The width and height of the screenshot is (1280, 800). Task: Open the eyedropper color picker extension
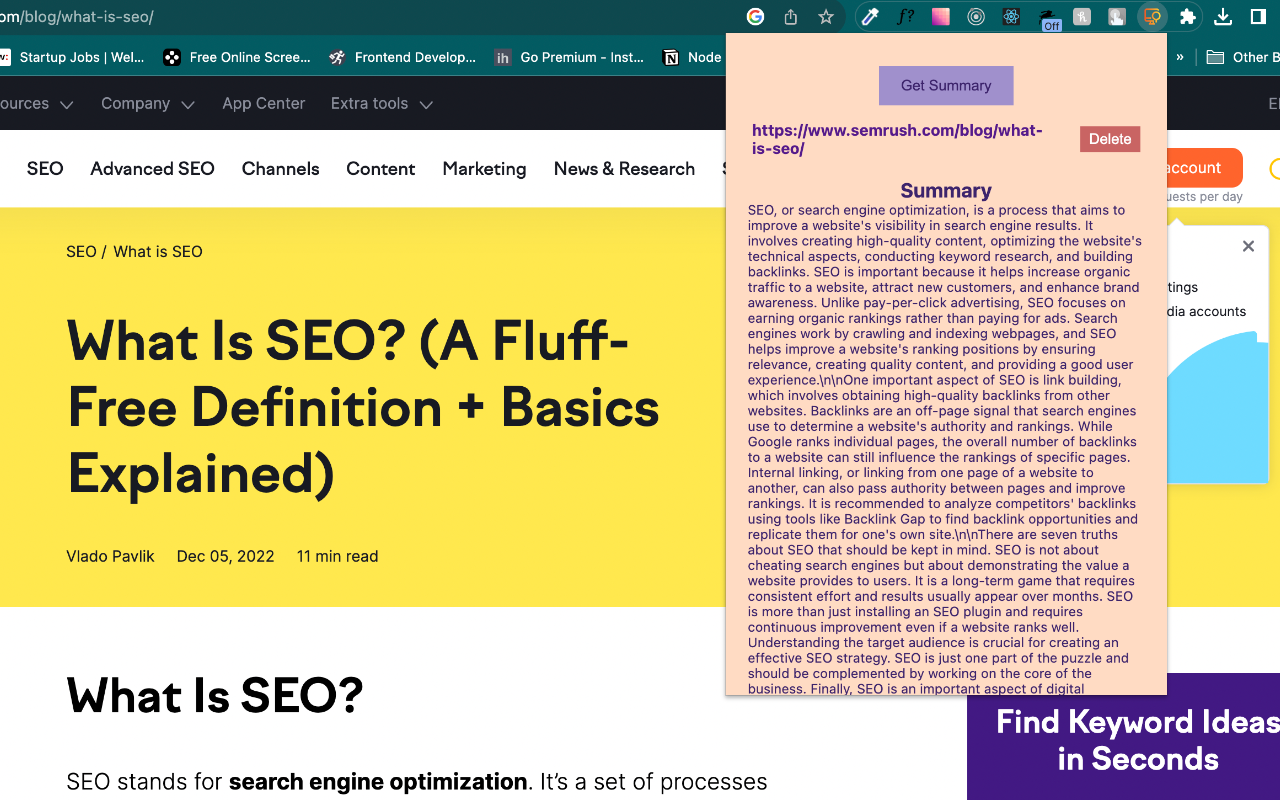click(870, 17)
